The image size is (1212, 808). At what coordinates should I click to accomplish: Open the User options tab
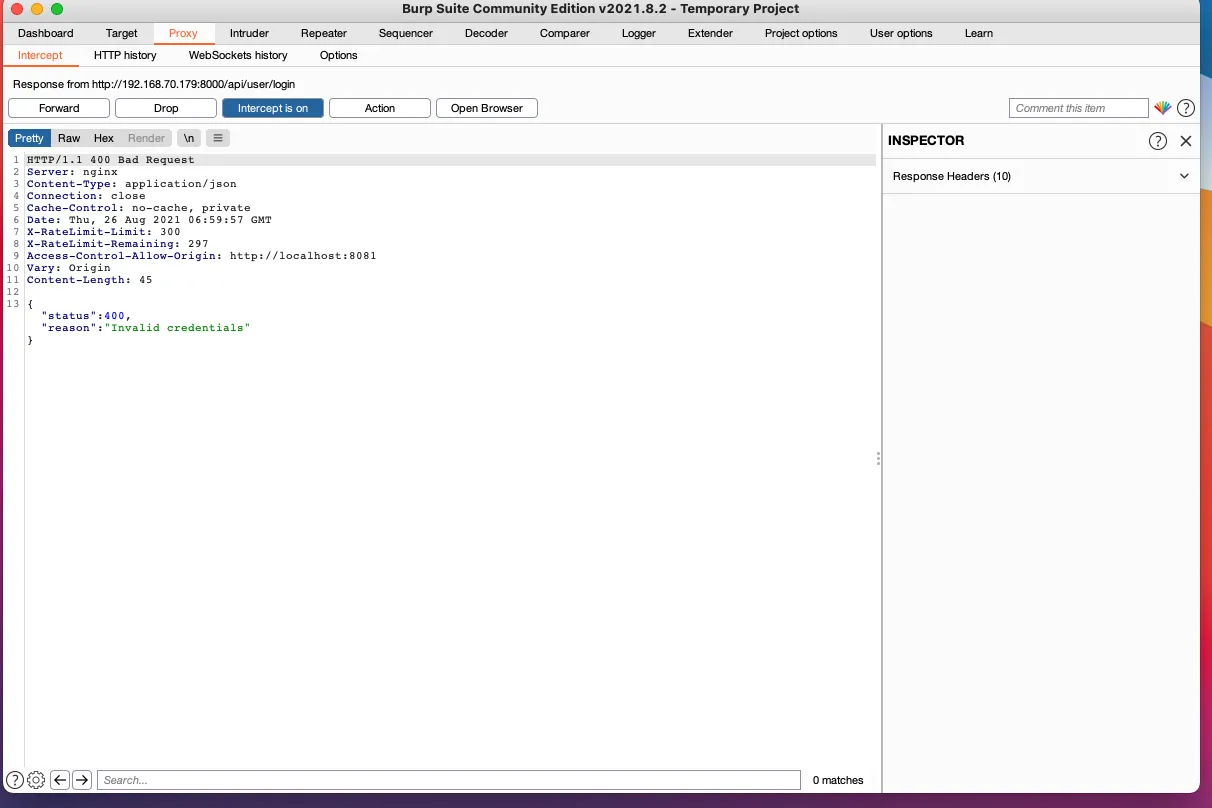[901, 33]
